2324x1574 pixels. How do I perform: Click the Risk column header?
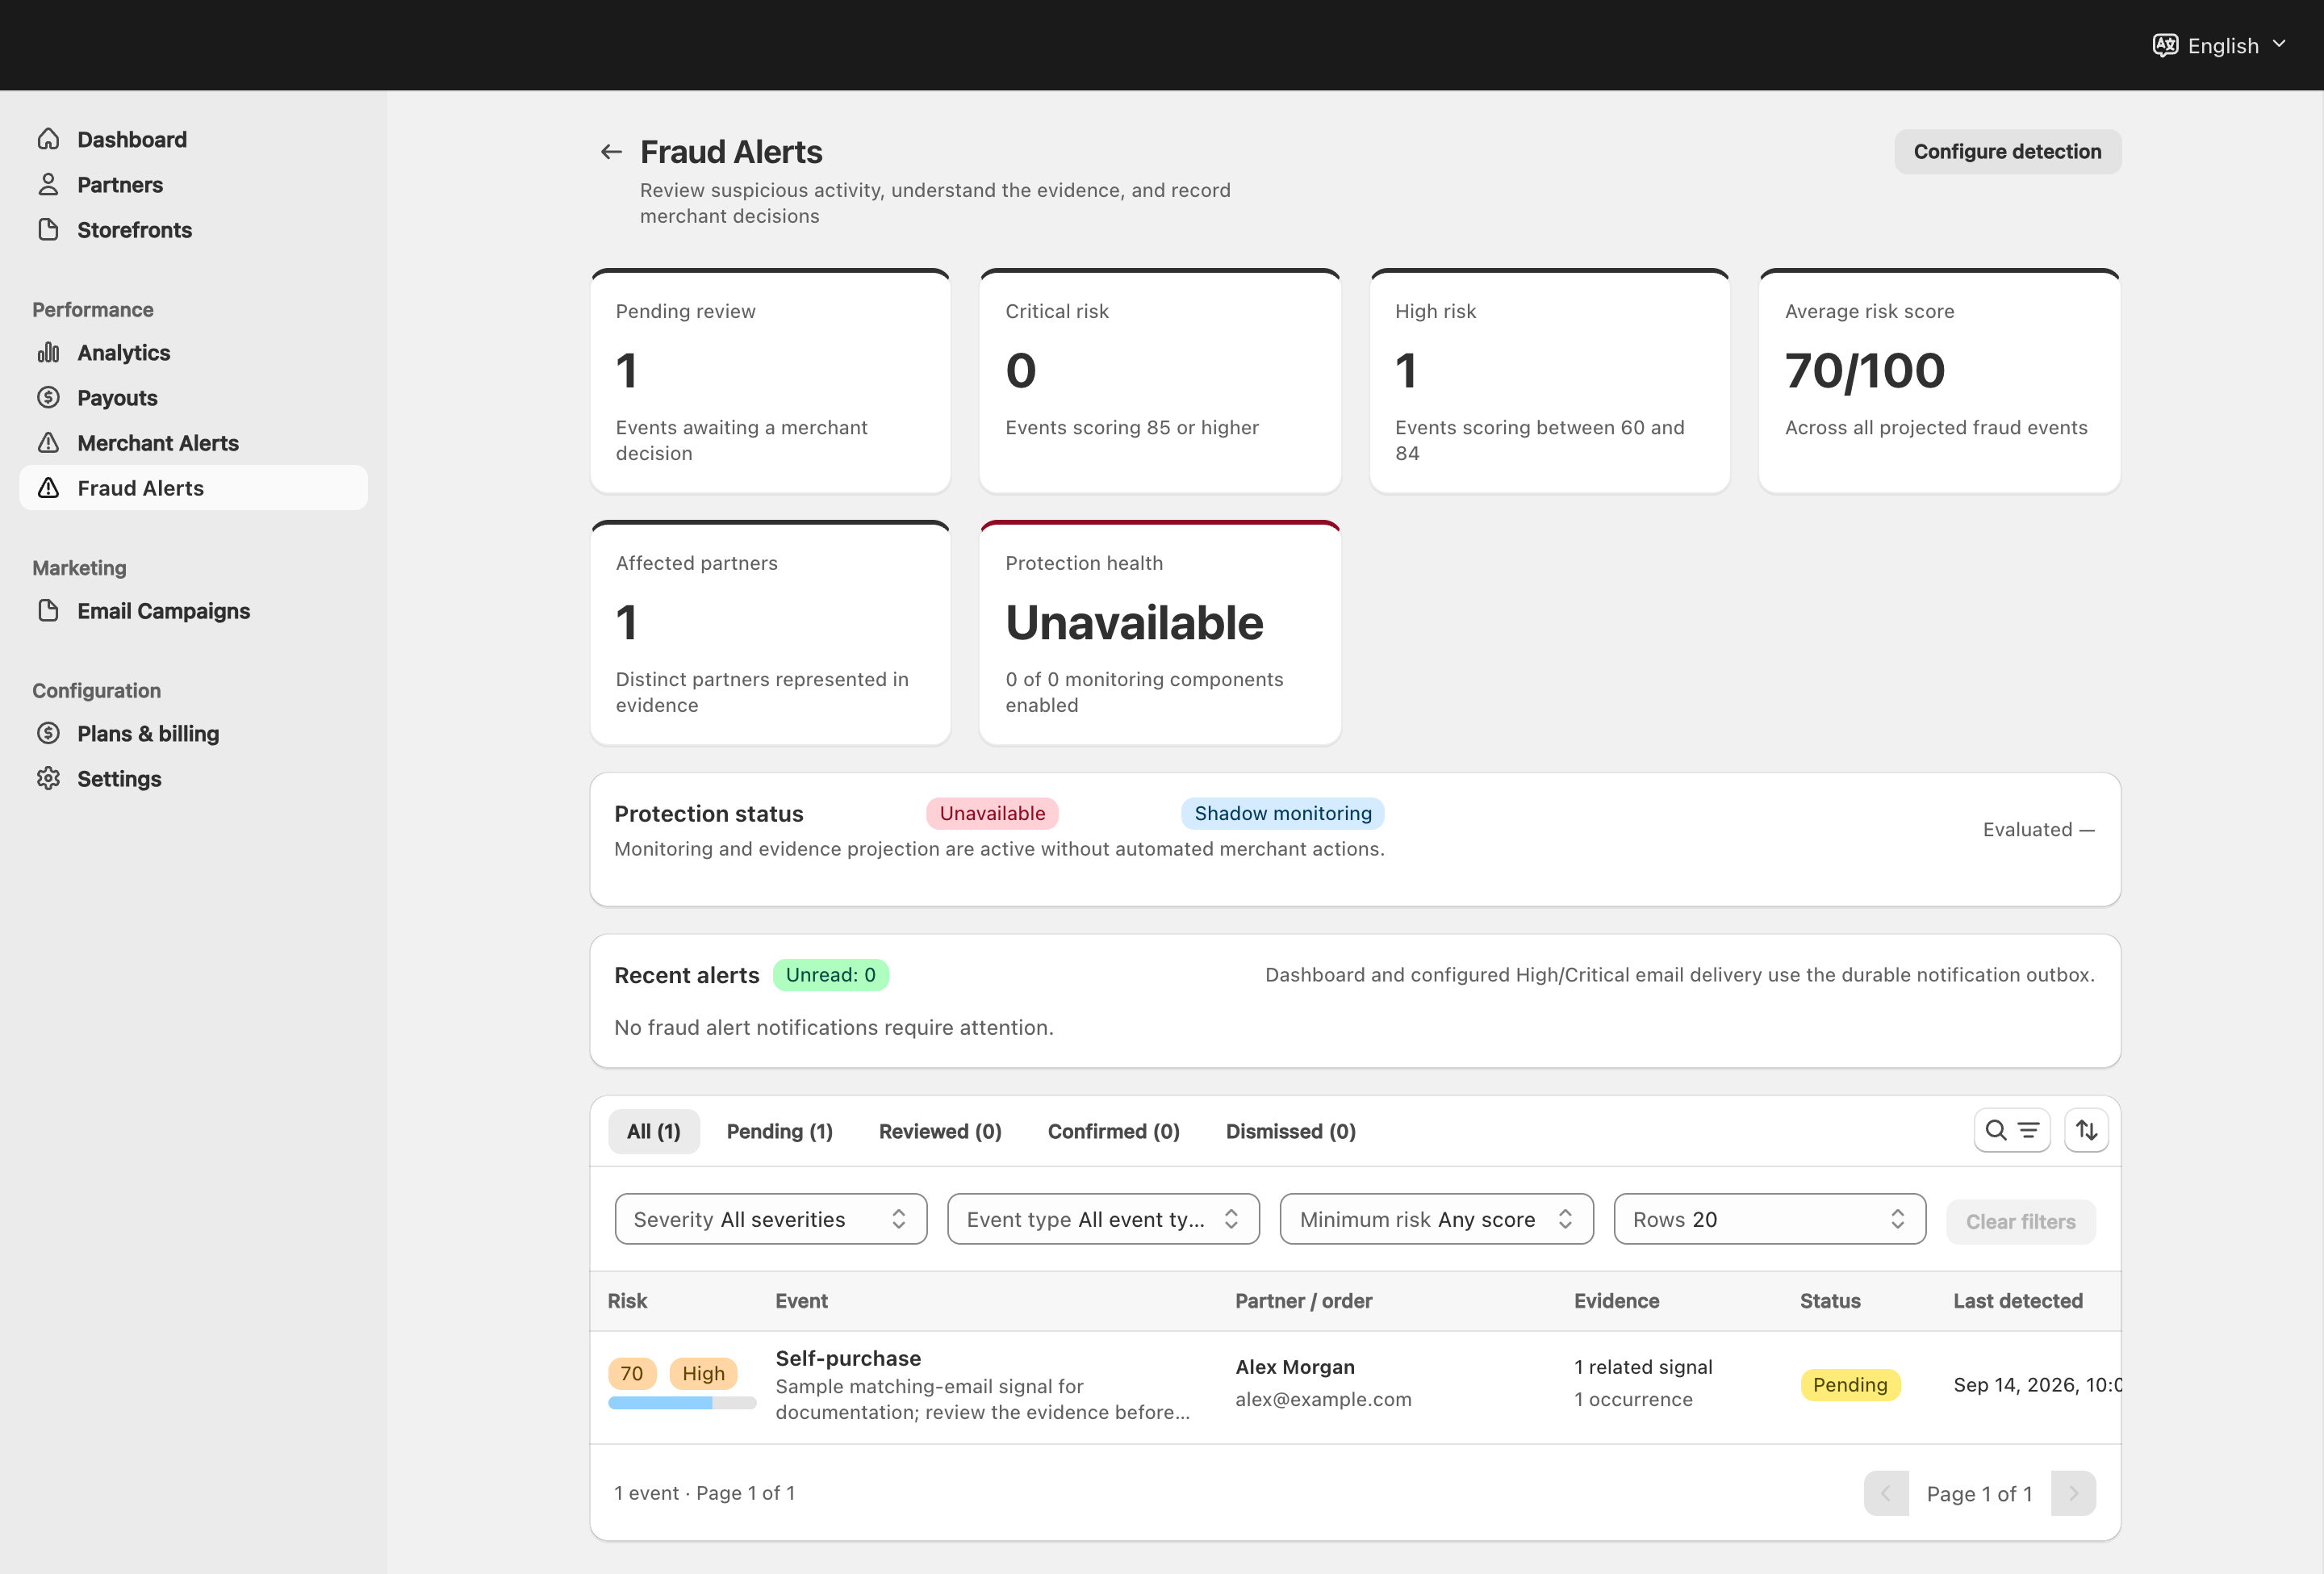[627, 1300]
